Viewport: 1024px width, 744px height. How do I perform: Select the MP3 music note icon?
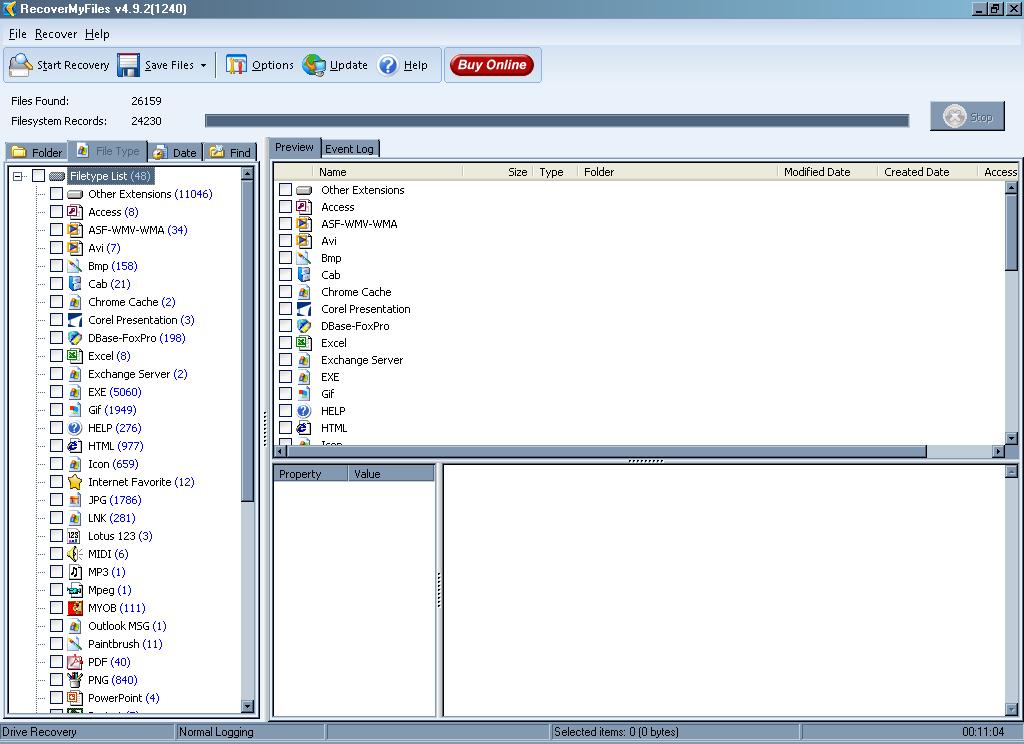tap(75, 572)
